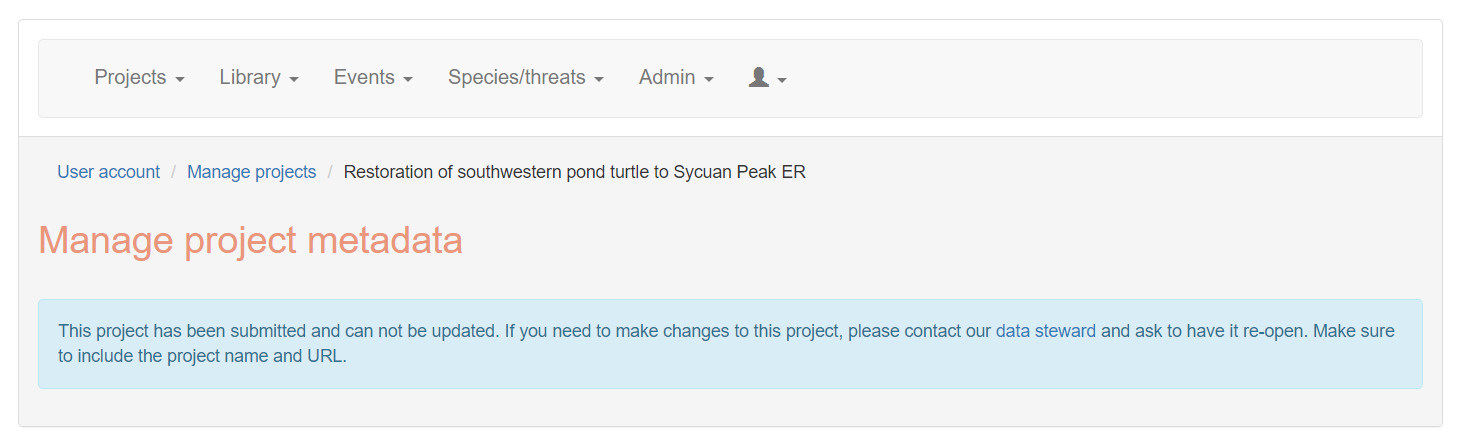Open the Events dropdown menu
The height and width of the screenshot is (445, 1458).
(373, 77)
